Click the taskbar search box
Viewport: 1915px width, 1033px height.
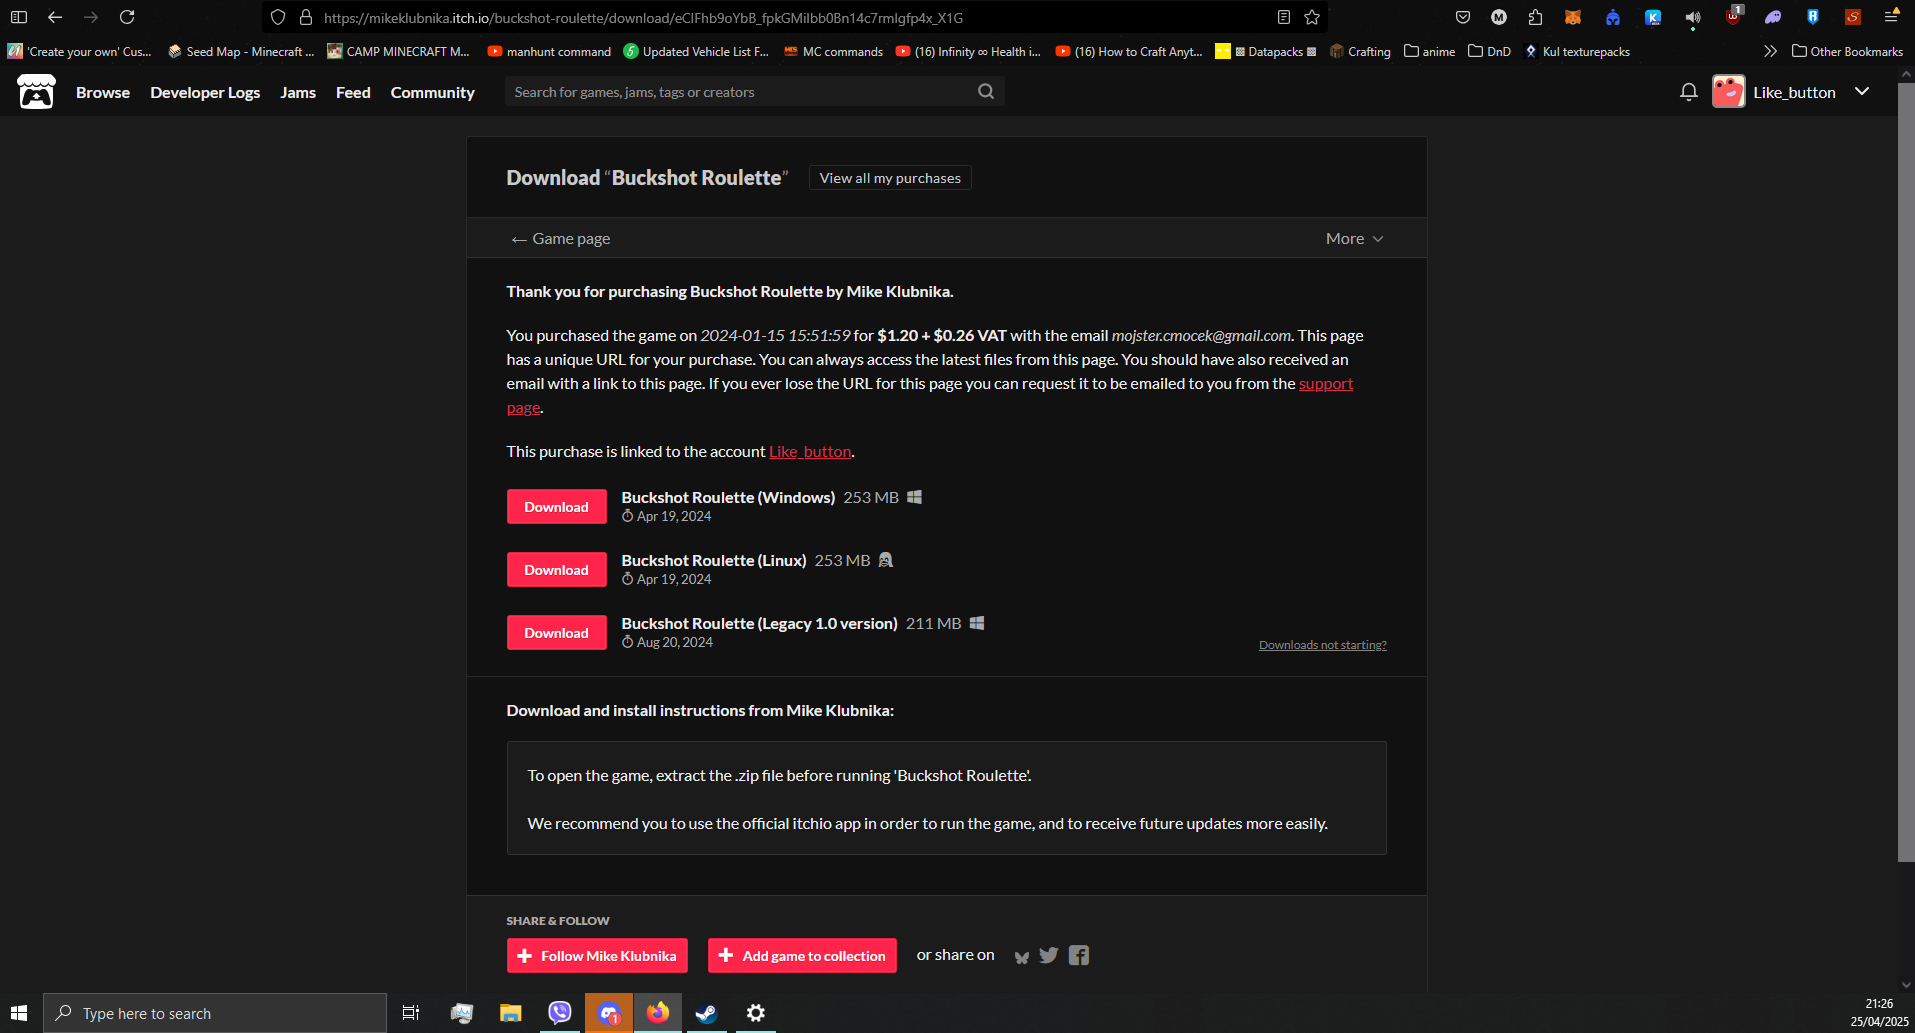click(x=215, y=1013)
